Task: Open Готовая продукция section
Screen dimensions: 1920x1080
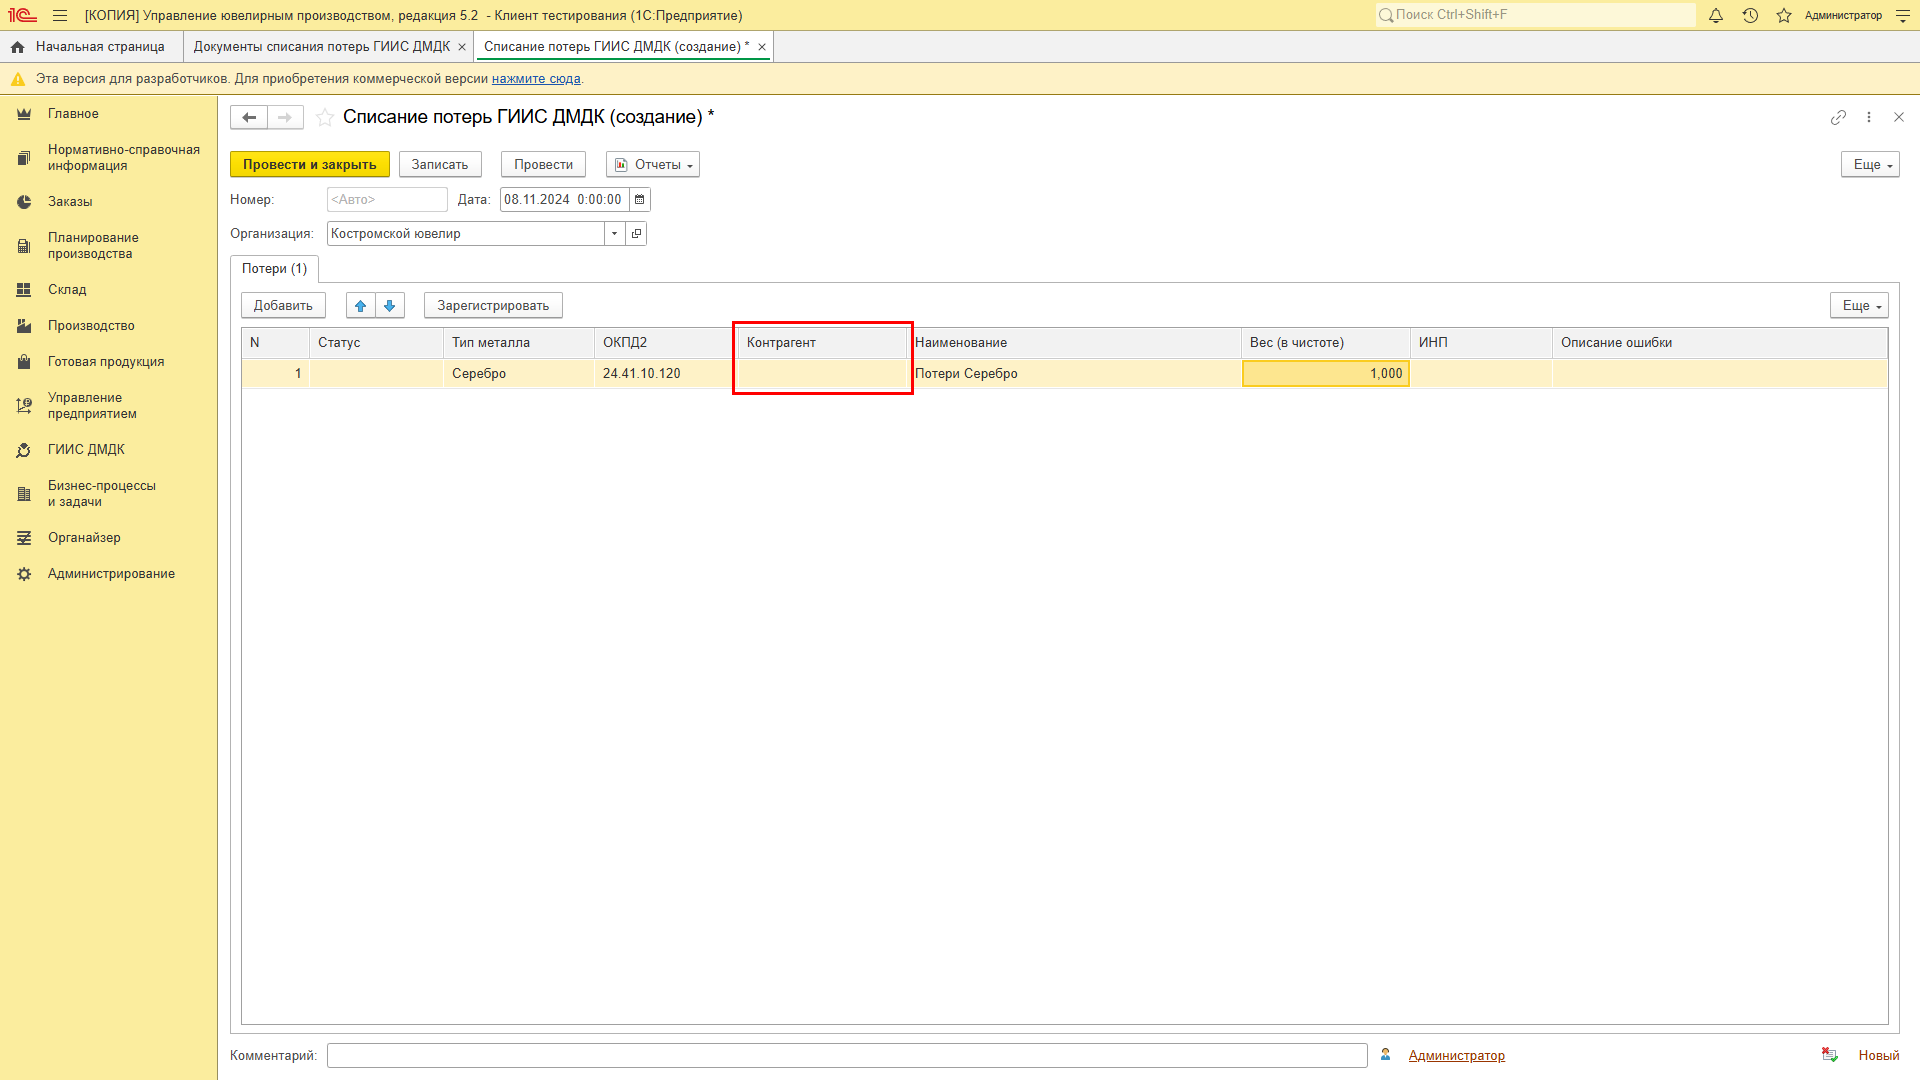Action: click(x=108, y=362)
